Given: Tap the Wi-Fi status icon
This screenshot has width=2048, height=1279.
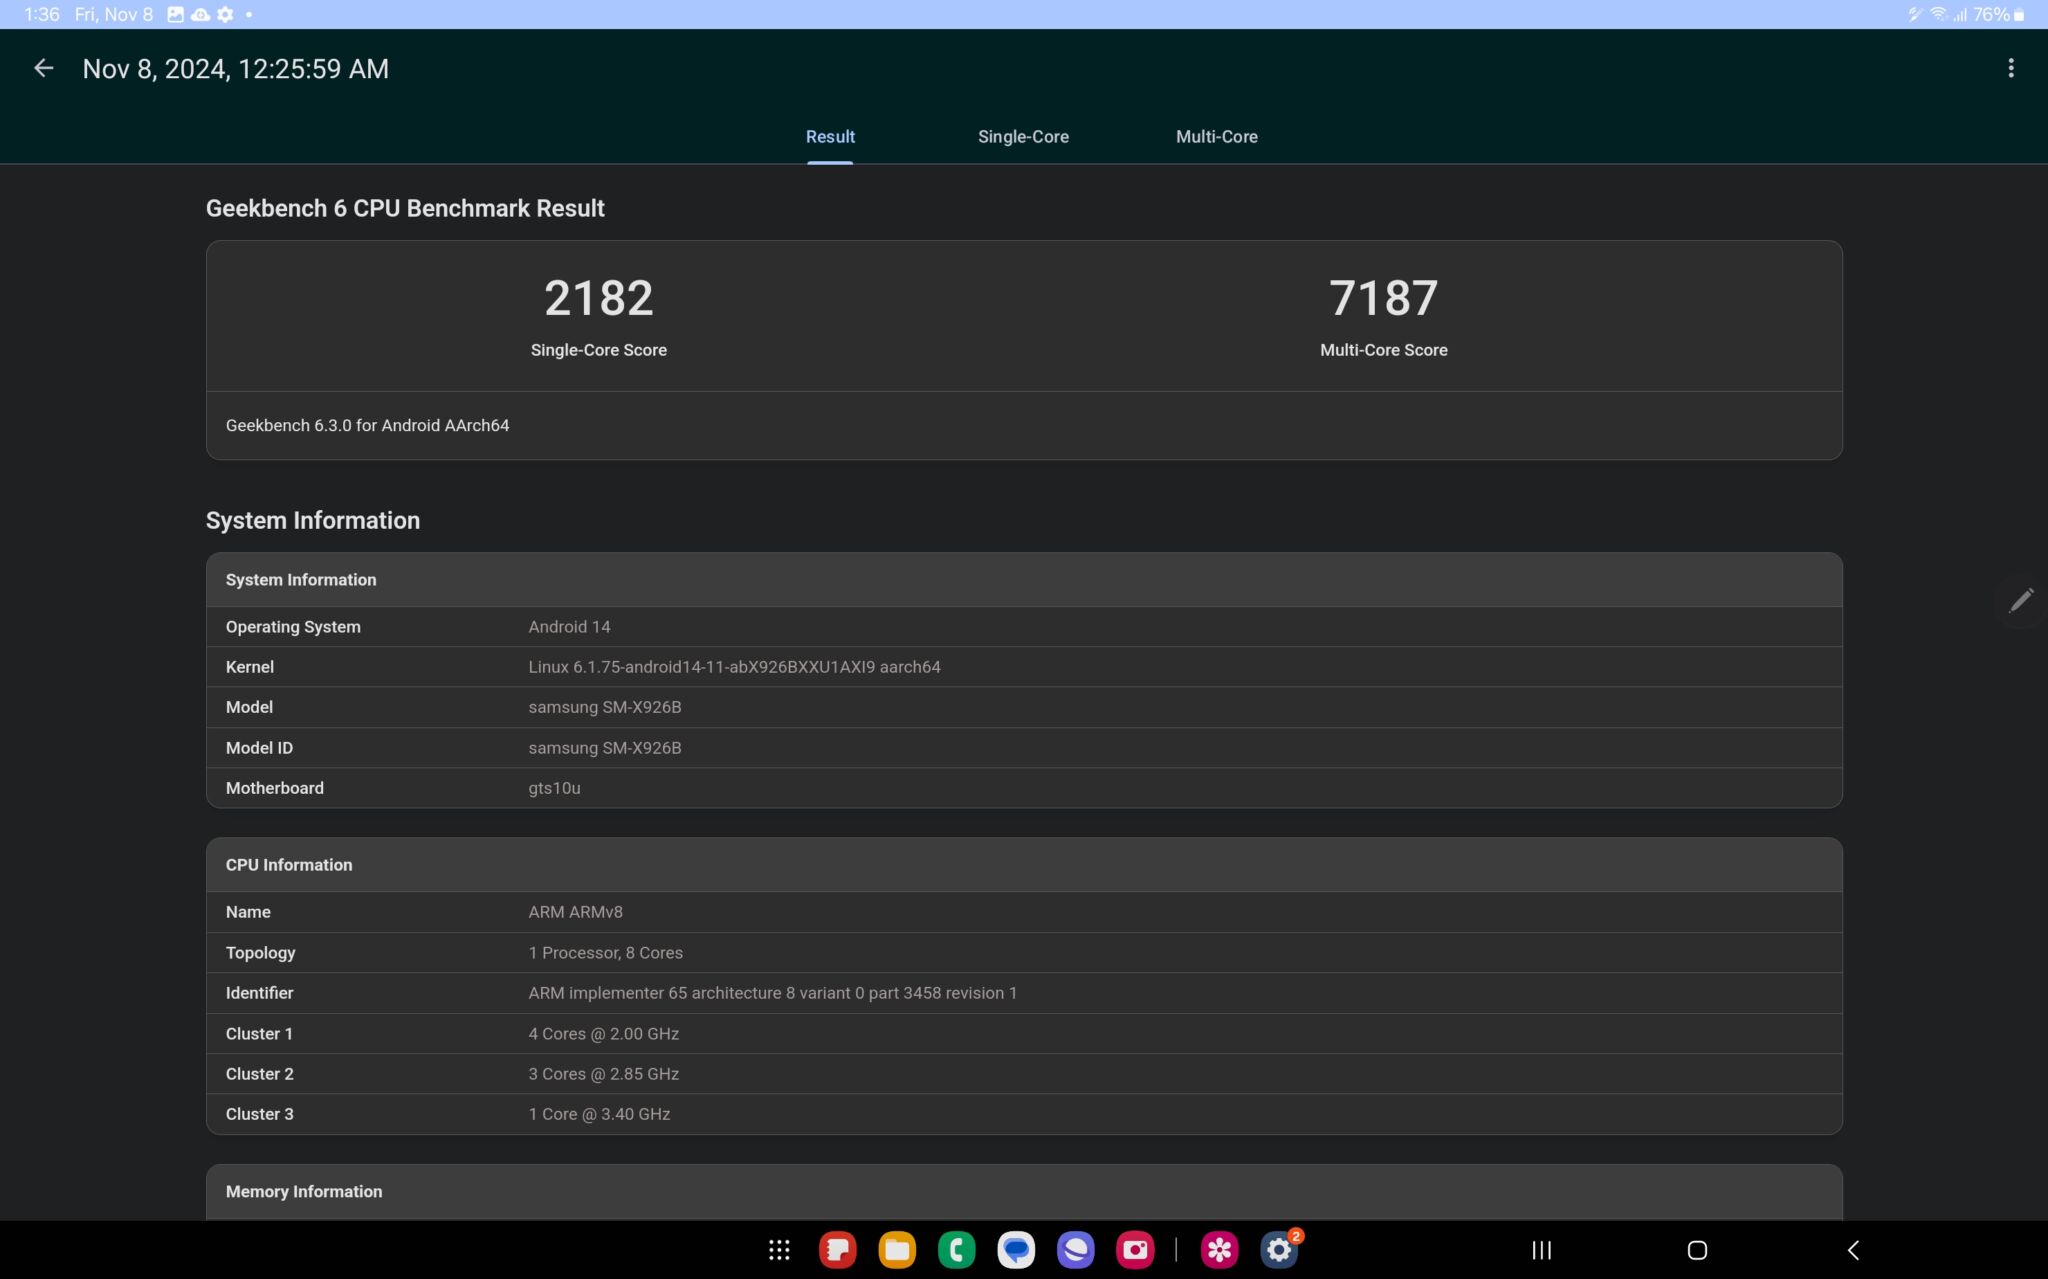Looking at the screenshot, I should 1938,14.
